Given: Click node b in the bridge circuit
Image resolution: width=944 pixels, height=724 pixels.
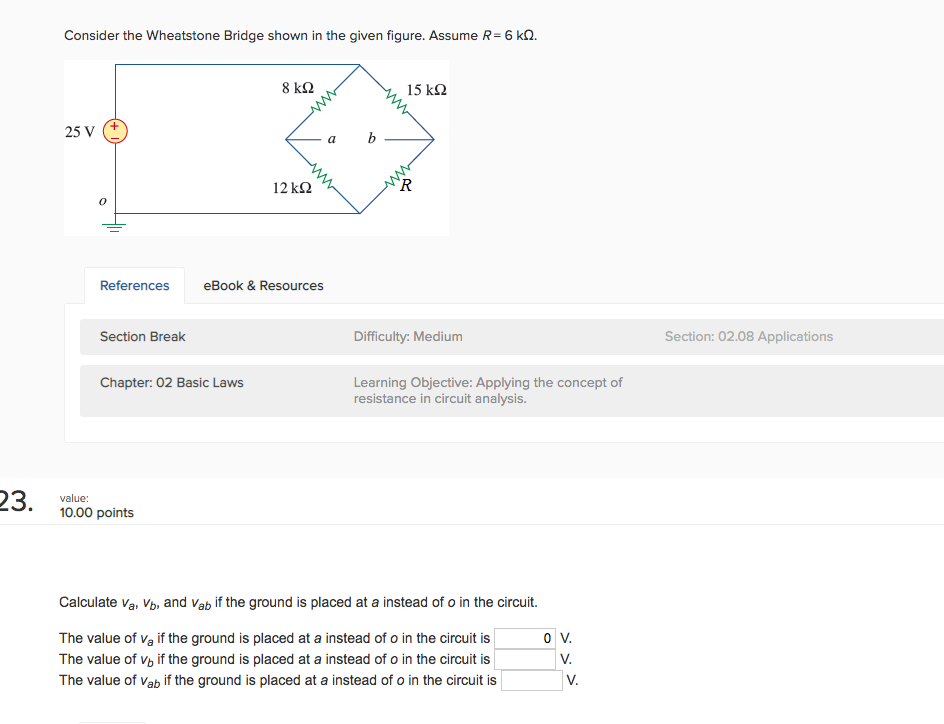Looking at the screenshot, I should pos(371,138).
